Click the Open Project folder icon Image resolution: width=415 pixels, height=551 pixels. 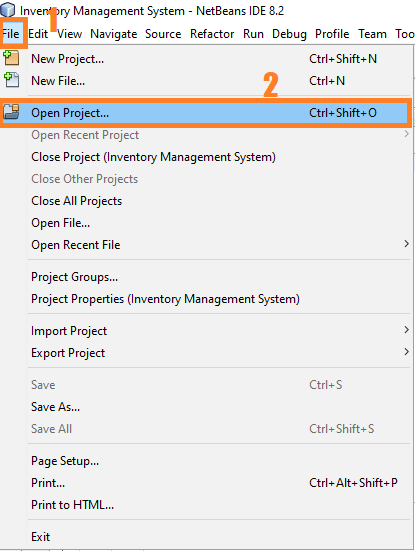[x=11, y=112]
